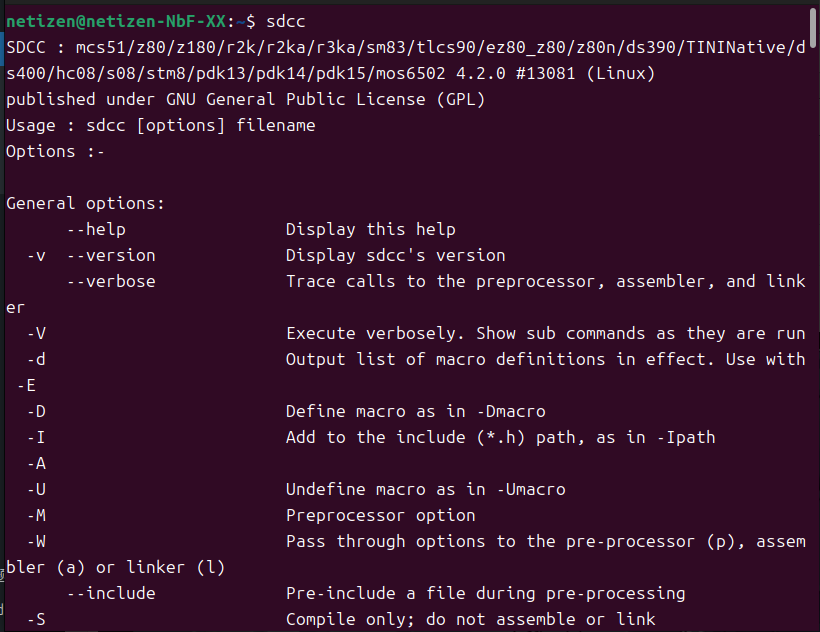This screenshot has height=632, width=820.
Task: Click the --version option text
Action: coord(111,256)
